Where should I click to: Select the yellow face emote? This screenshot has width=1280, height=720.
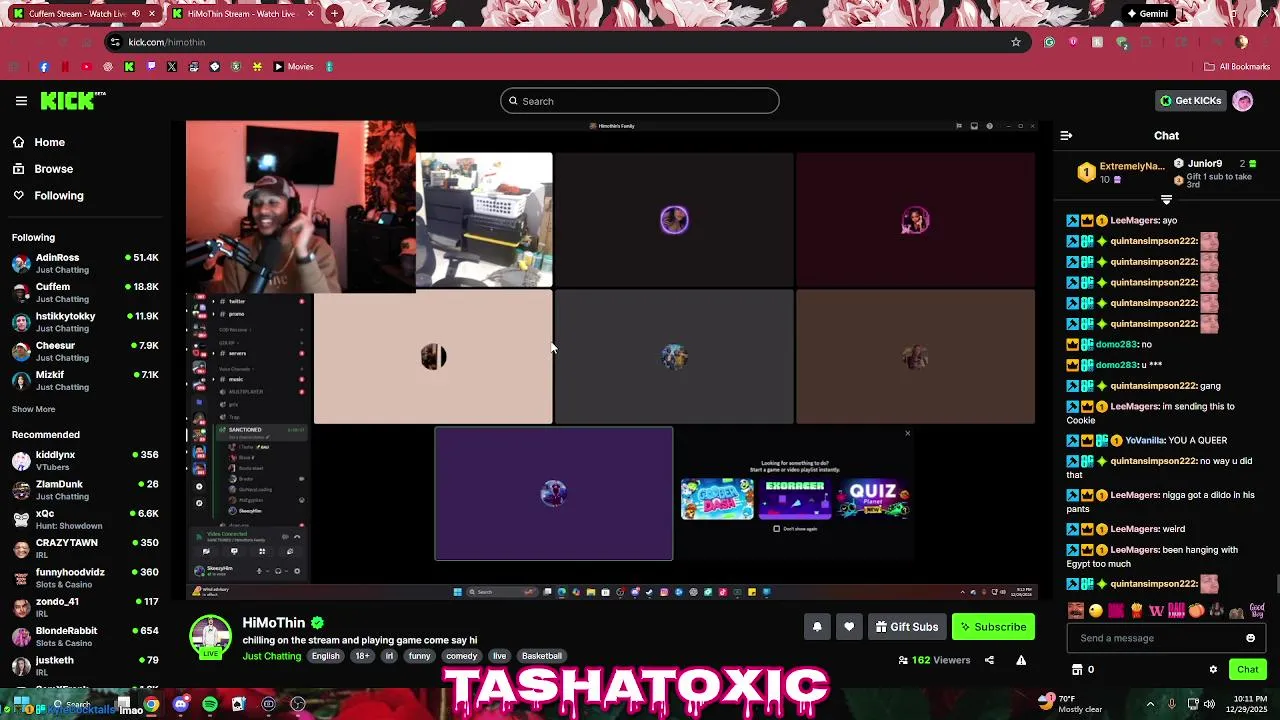tap(1096, 611)
